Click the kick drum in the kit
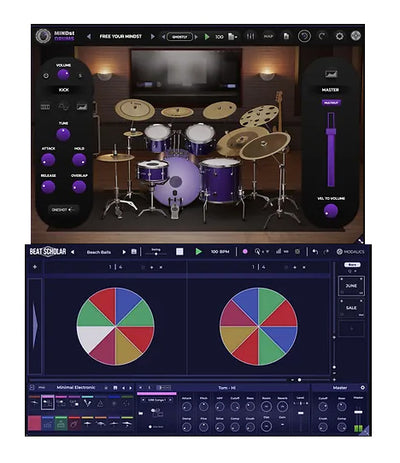The image size is (400, 463). pos(178,182)
